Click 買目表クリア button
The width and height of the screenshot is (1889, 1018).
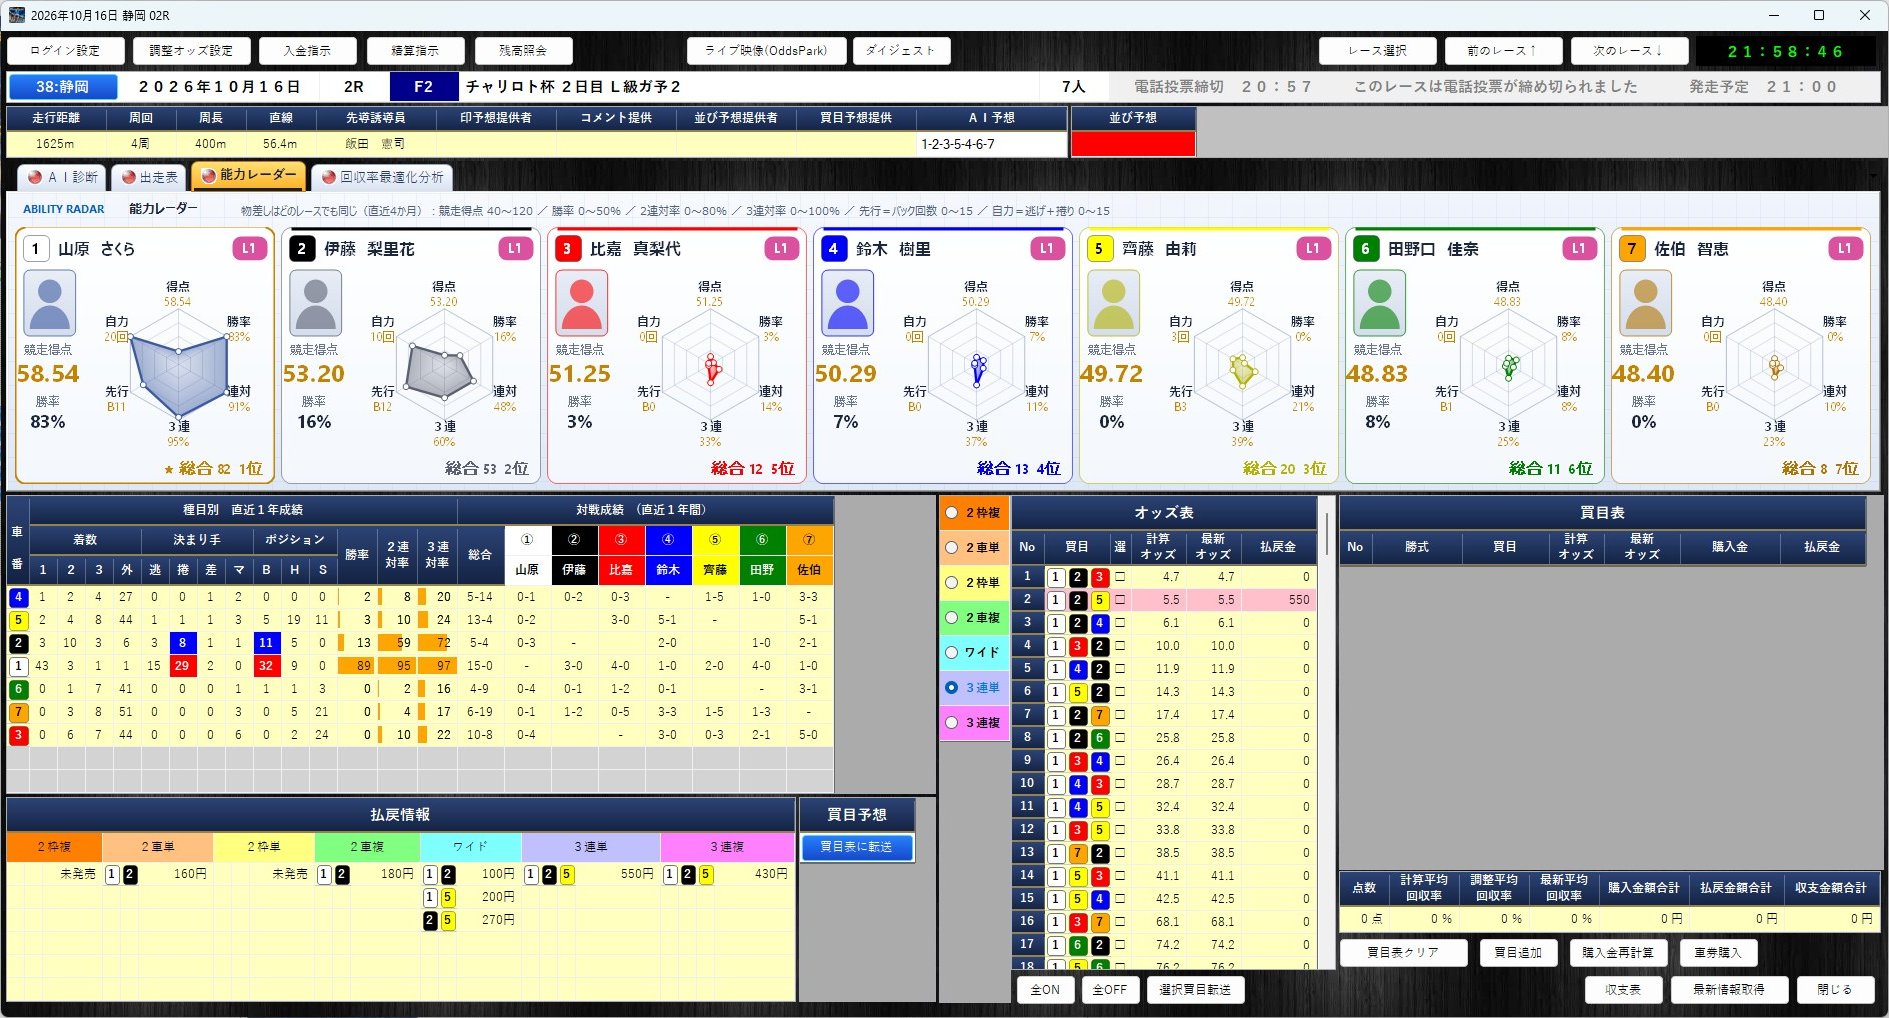point(1403,953)
